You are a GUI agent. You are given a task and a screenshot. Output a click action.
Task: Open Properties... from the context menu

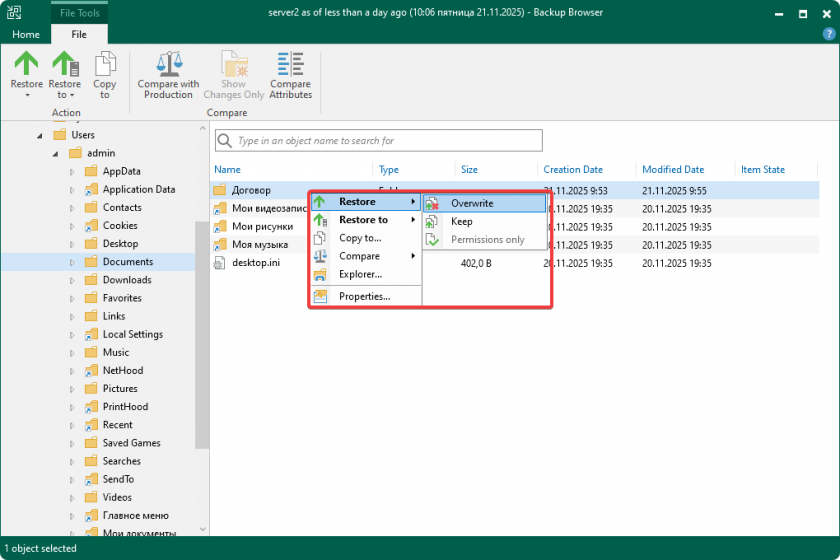(x=364, y=296)
